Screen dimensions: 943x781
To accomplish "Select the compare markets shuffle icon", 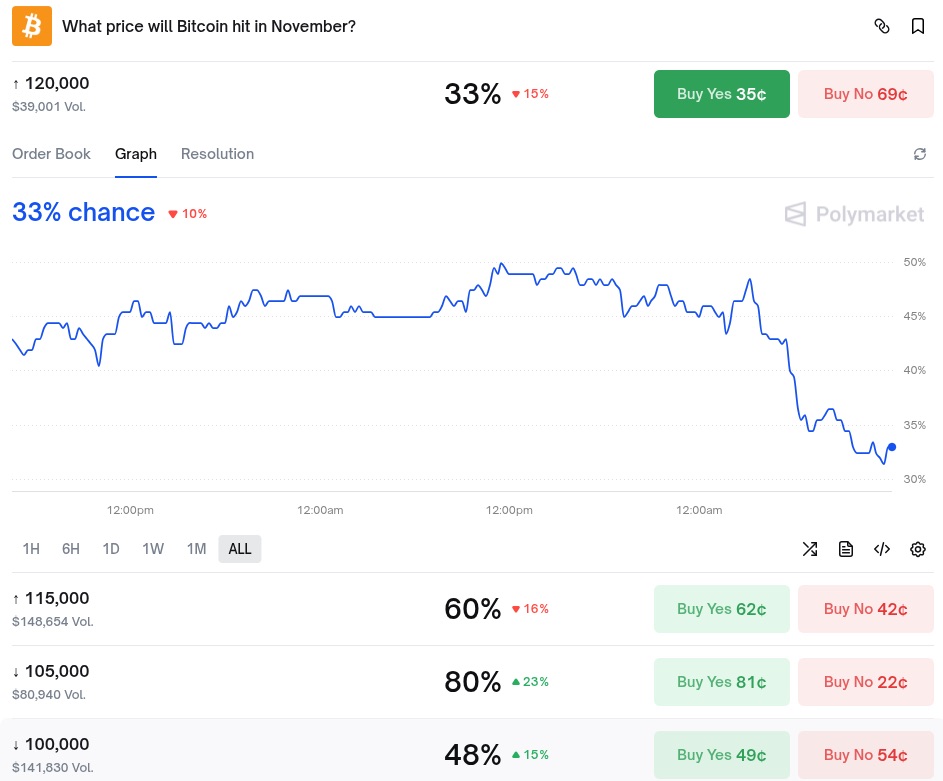I will point(810,549).
